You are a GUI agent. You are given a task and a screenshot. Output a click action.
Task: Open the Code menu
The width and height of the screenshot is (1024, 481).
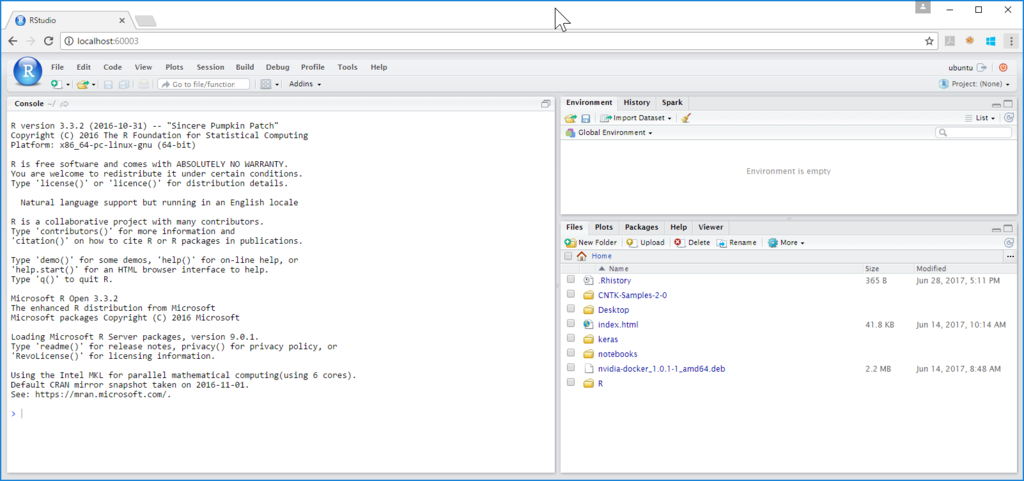(112, 67)
